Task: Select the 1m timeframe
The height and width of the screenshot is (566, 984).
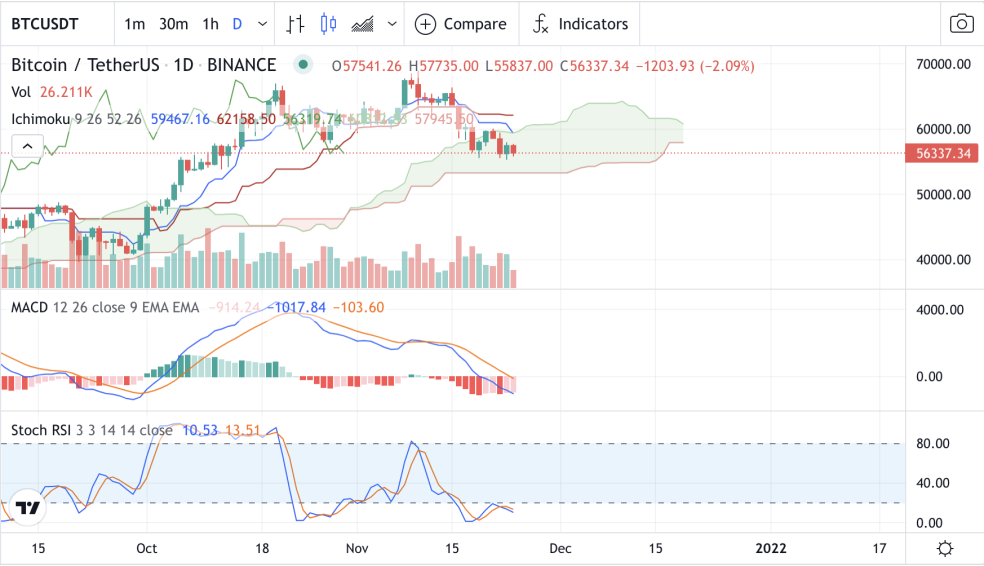Action: point(134,24)
